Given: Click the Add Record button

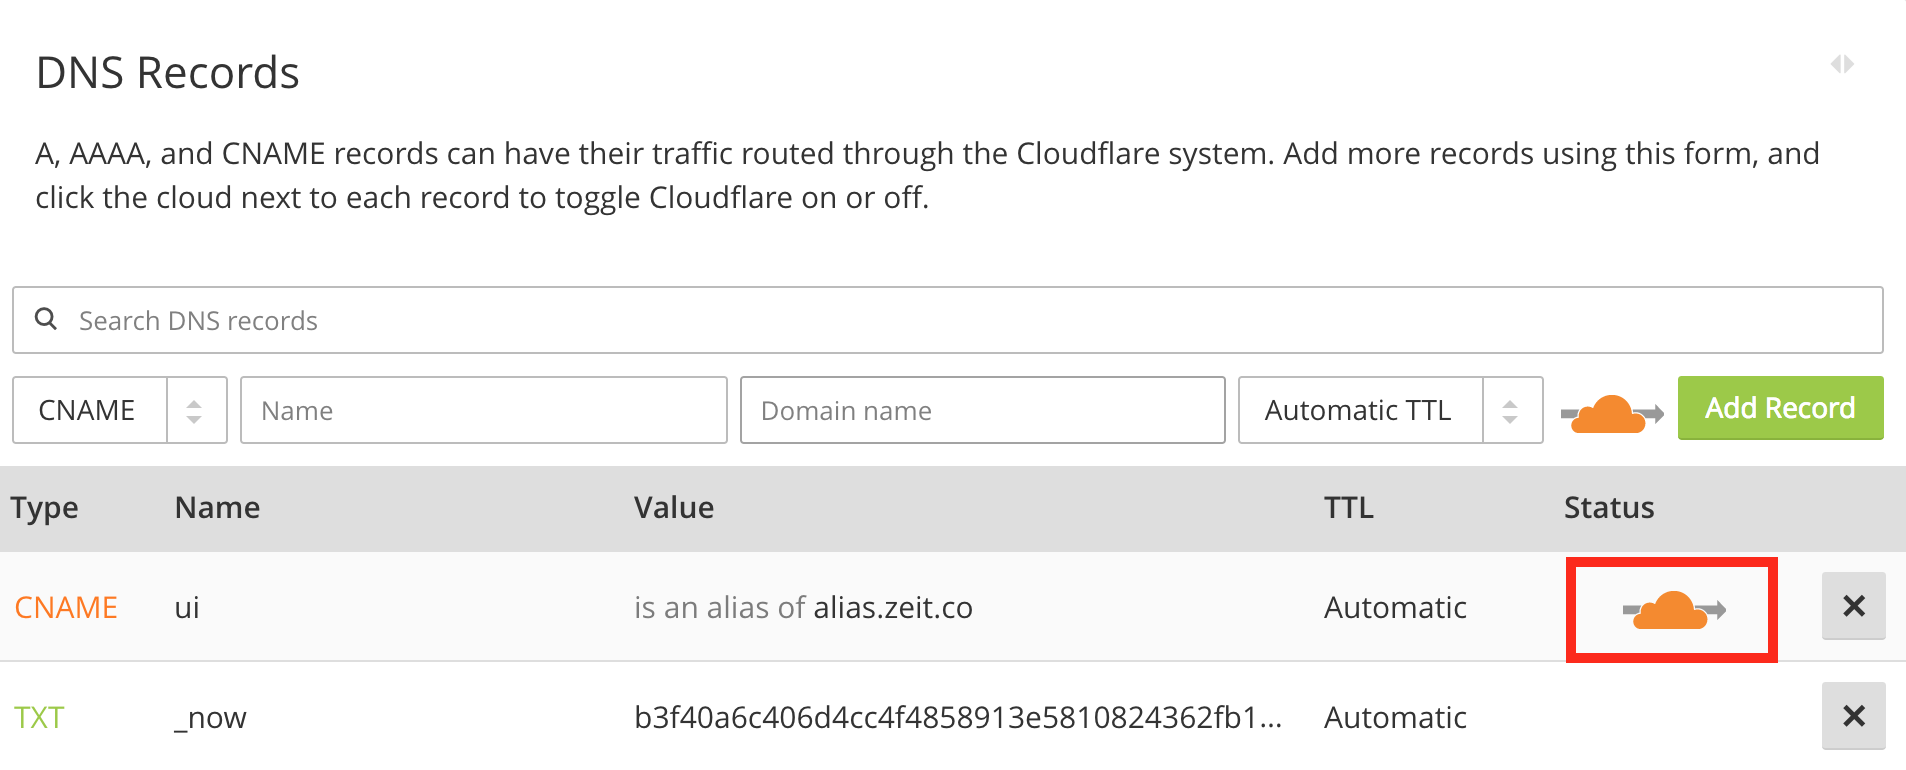Looking at the screenshot, I should click(1780, 408).
